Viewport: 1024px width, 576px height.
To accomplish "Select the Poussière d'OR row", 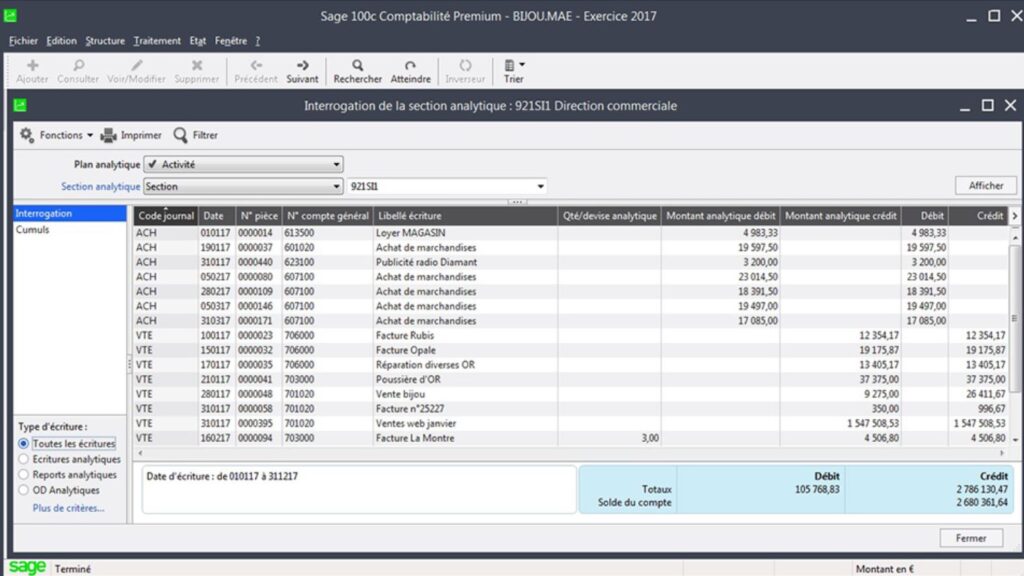I will pos(571,379).
